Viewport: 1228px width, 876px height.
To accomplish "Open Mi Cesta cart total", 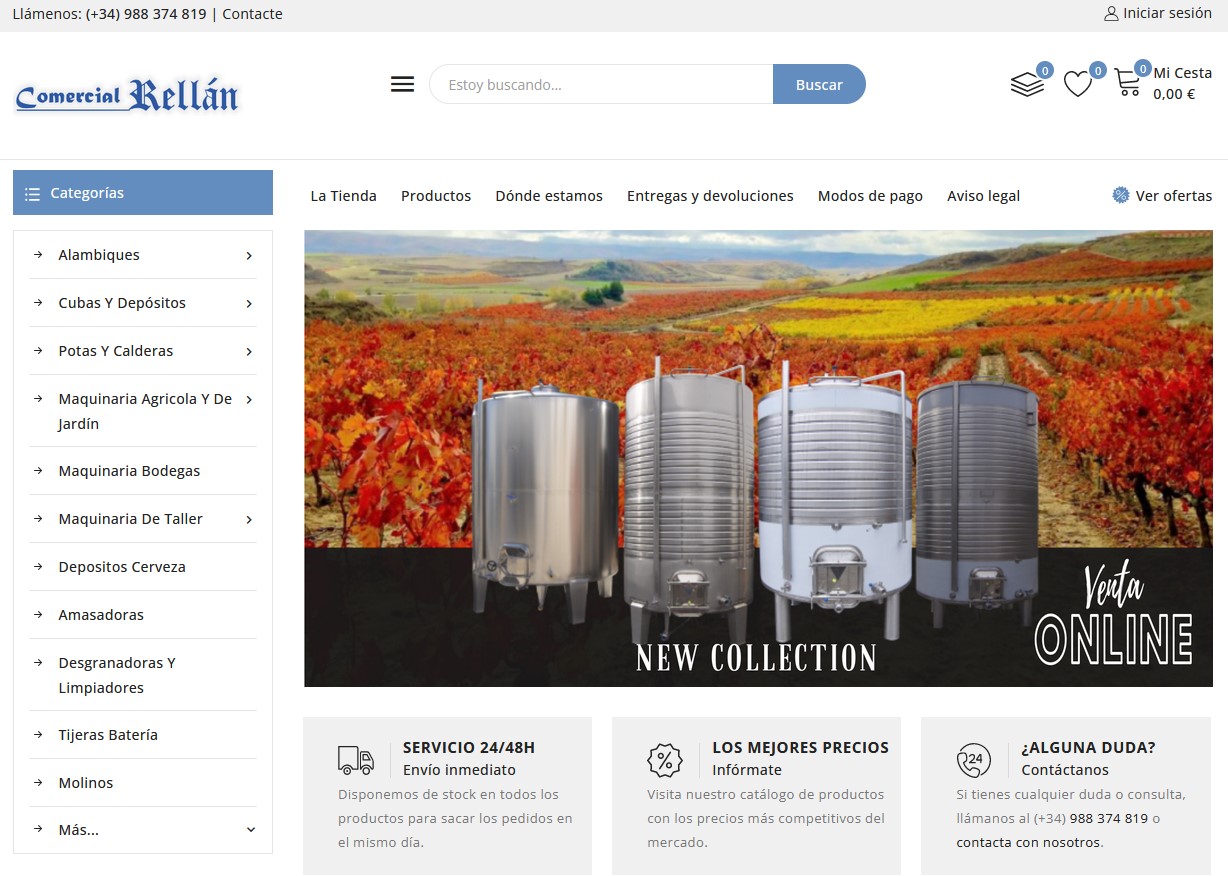I will click(x=1182, y=84).
